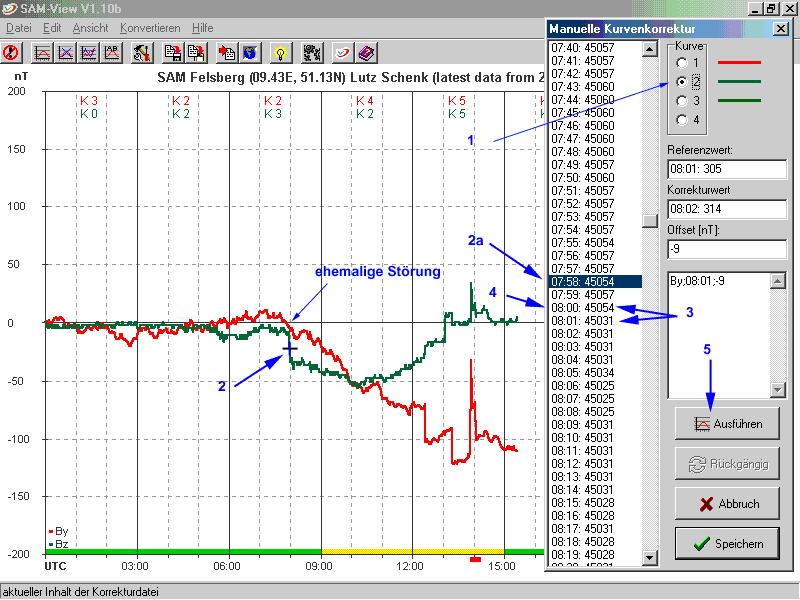This screenshot has height=600, width=800.
Task: Click the correction list scroll-down arrow
Action: coord(778,390)
